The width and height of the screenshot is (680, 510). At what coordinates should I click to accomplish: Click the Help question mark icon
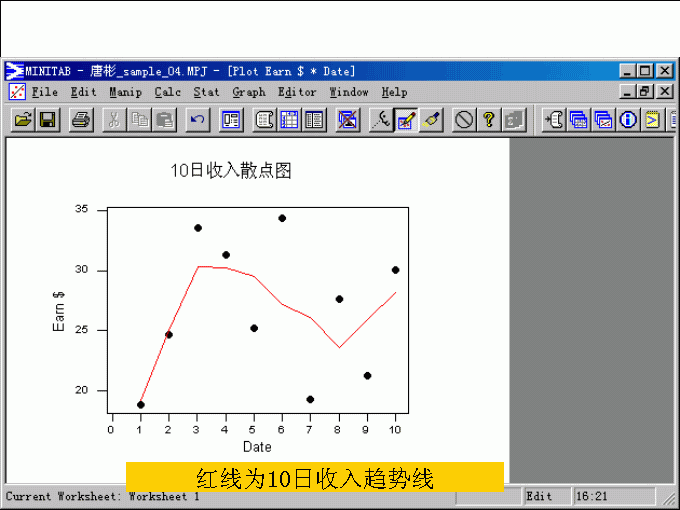(x=489, y=120)
